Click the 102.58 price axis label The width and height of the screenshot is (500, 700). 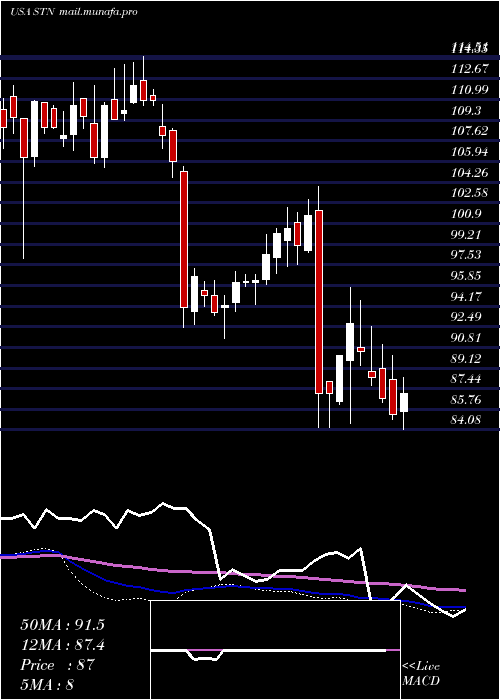470,193
